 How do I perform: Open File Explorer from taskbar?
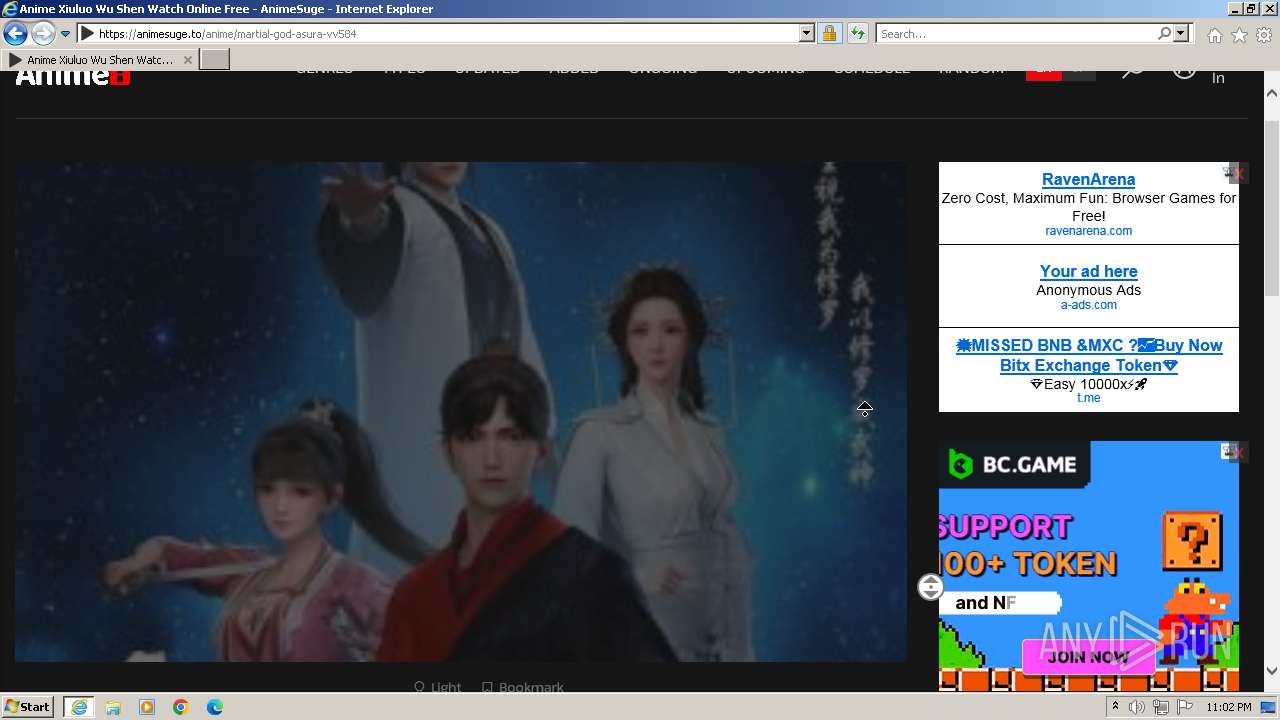113,707
